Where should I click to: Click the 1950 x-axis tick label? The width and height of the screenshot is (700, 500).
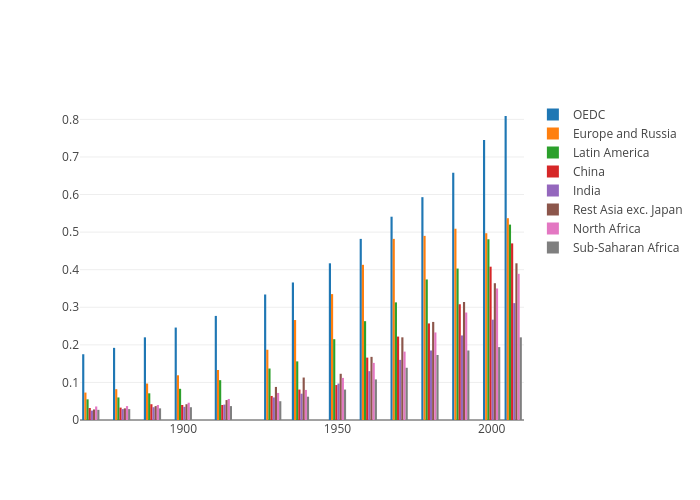(x=337, y=429)
